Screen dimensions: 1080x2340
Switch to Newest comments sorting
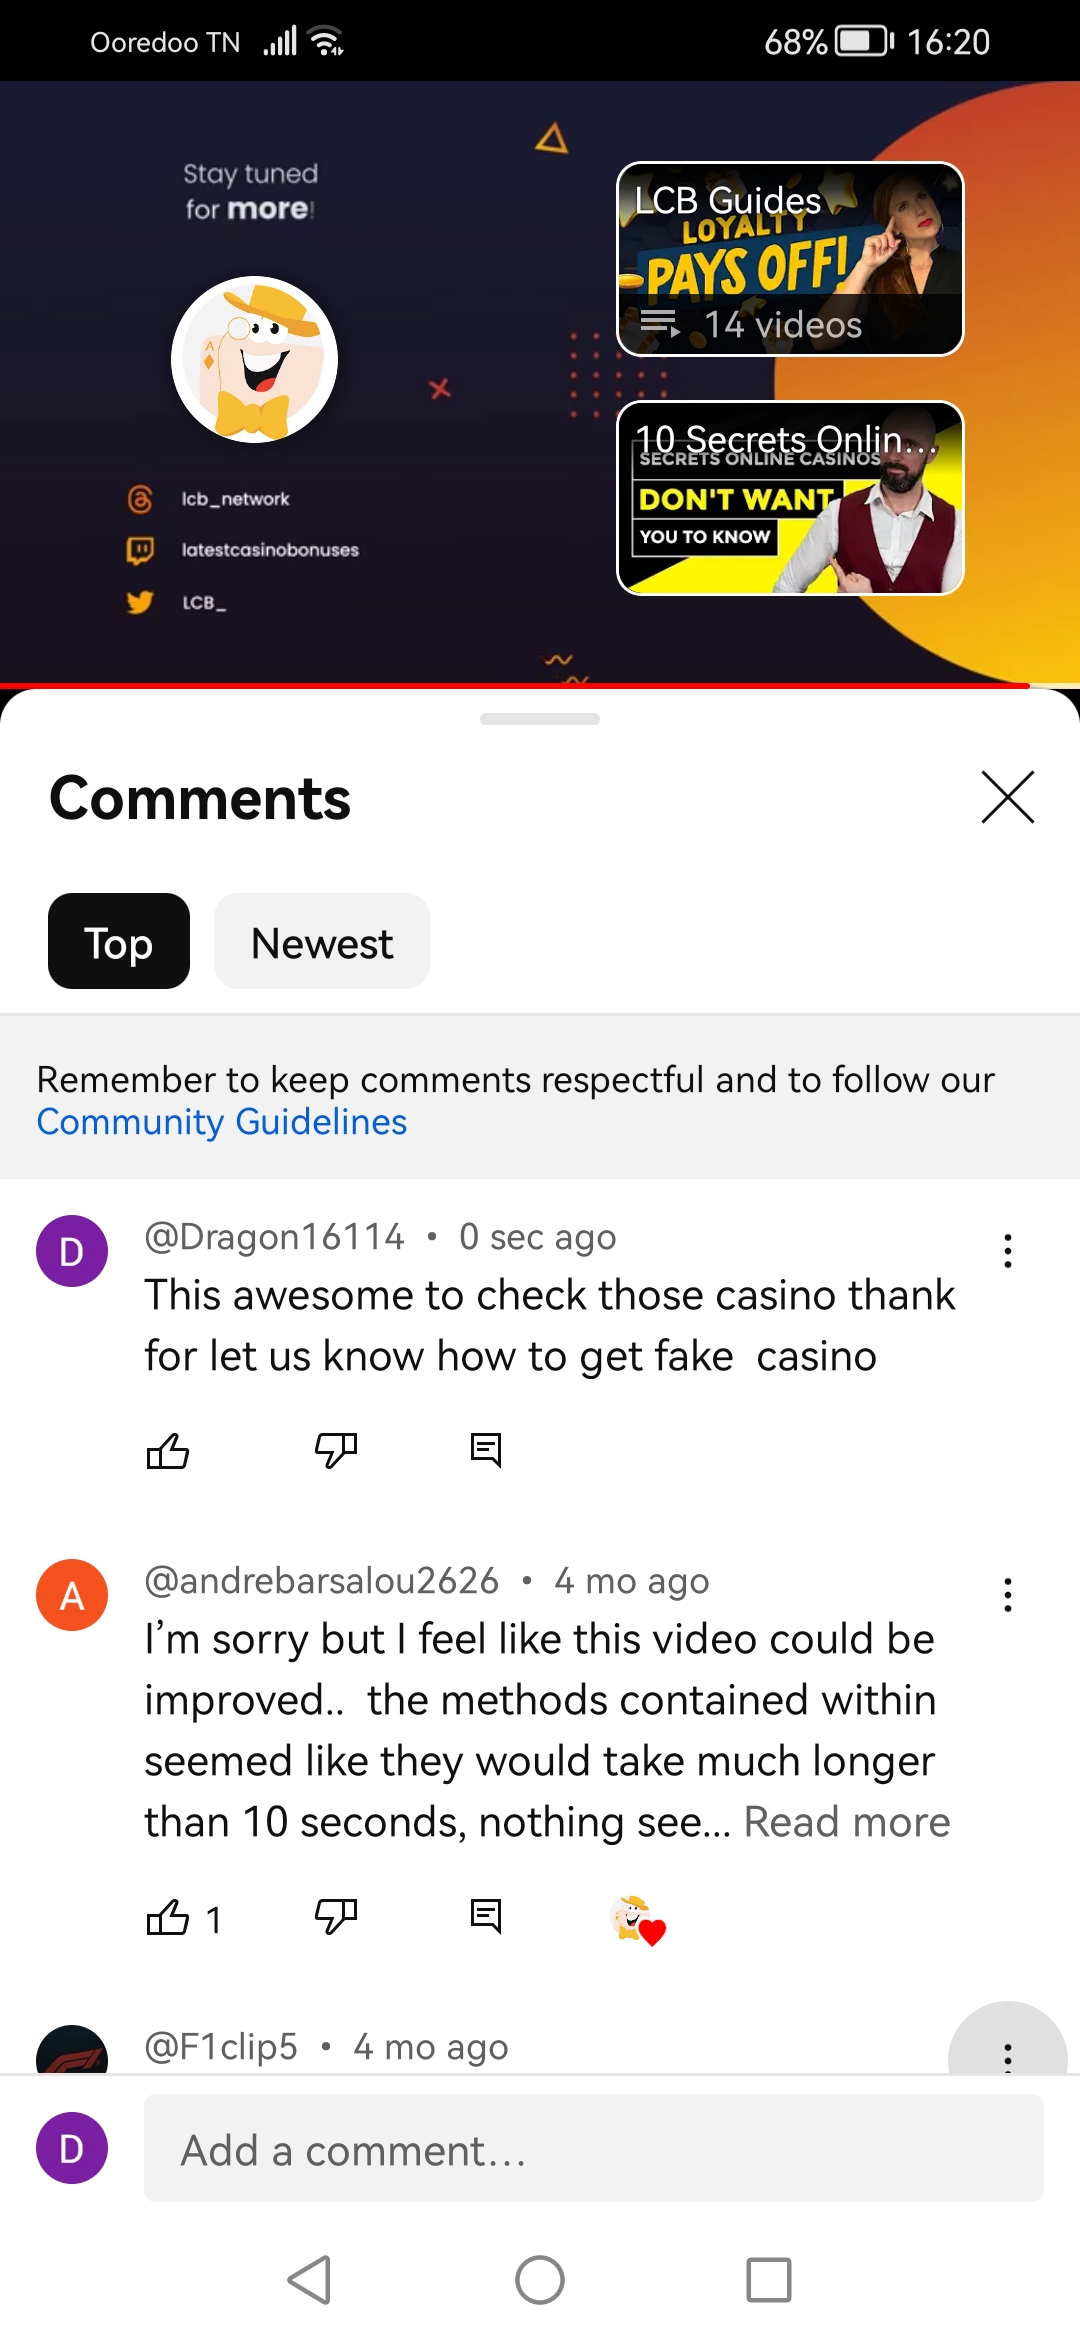point(322,941)
